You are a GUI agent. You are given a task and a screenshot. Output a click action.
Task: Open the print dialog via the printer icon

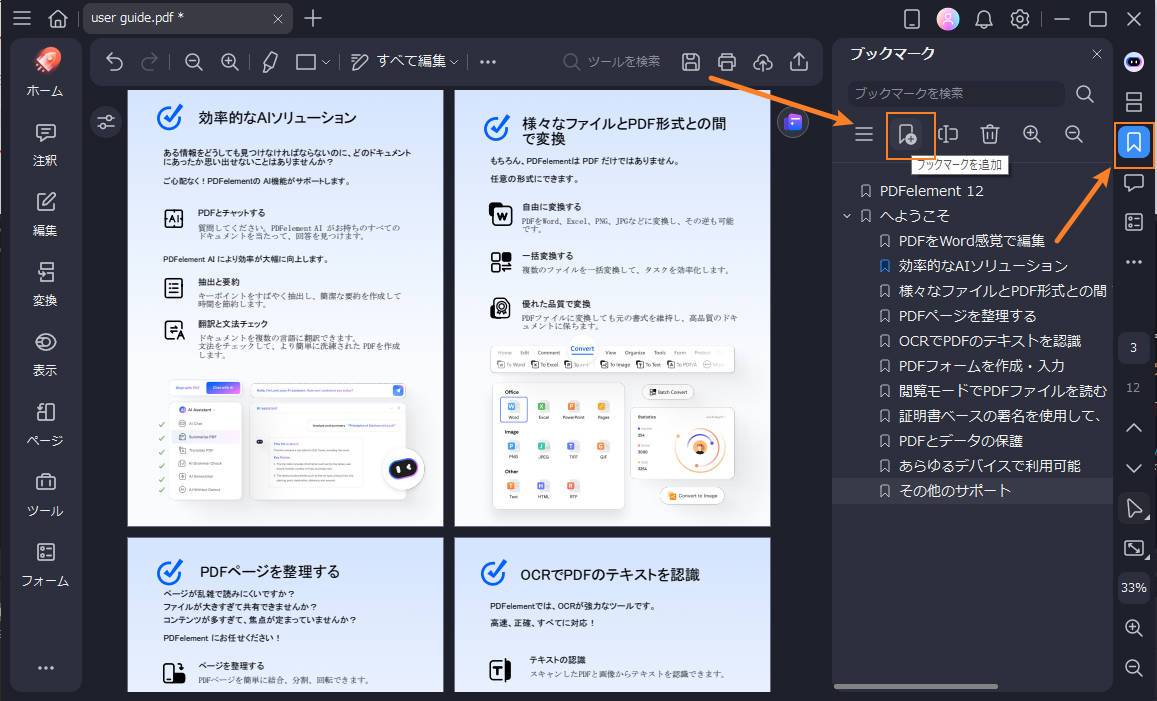pos(727,61)
